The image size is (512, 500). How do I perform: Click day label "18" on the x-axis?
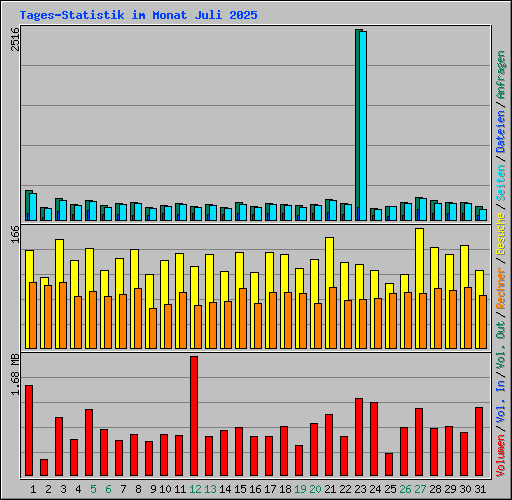[x=285, y=489]
